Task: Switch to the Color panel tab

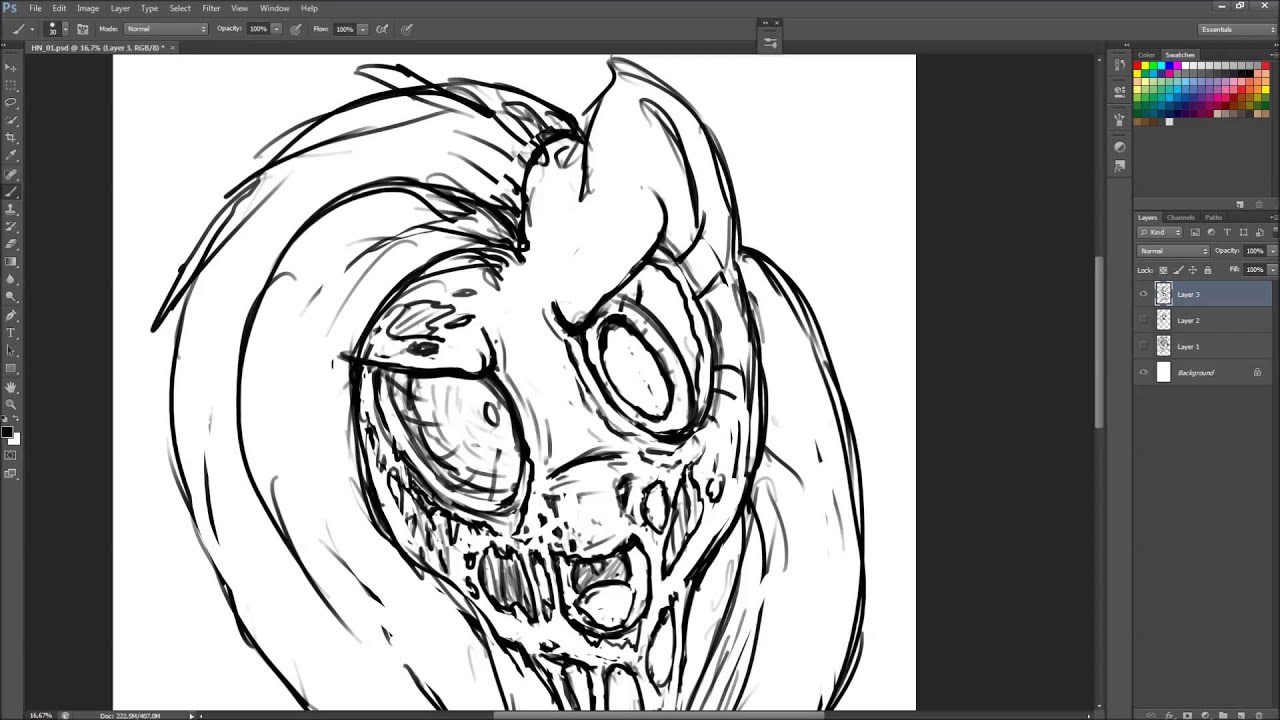Action: [1146, 55]
